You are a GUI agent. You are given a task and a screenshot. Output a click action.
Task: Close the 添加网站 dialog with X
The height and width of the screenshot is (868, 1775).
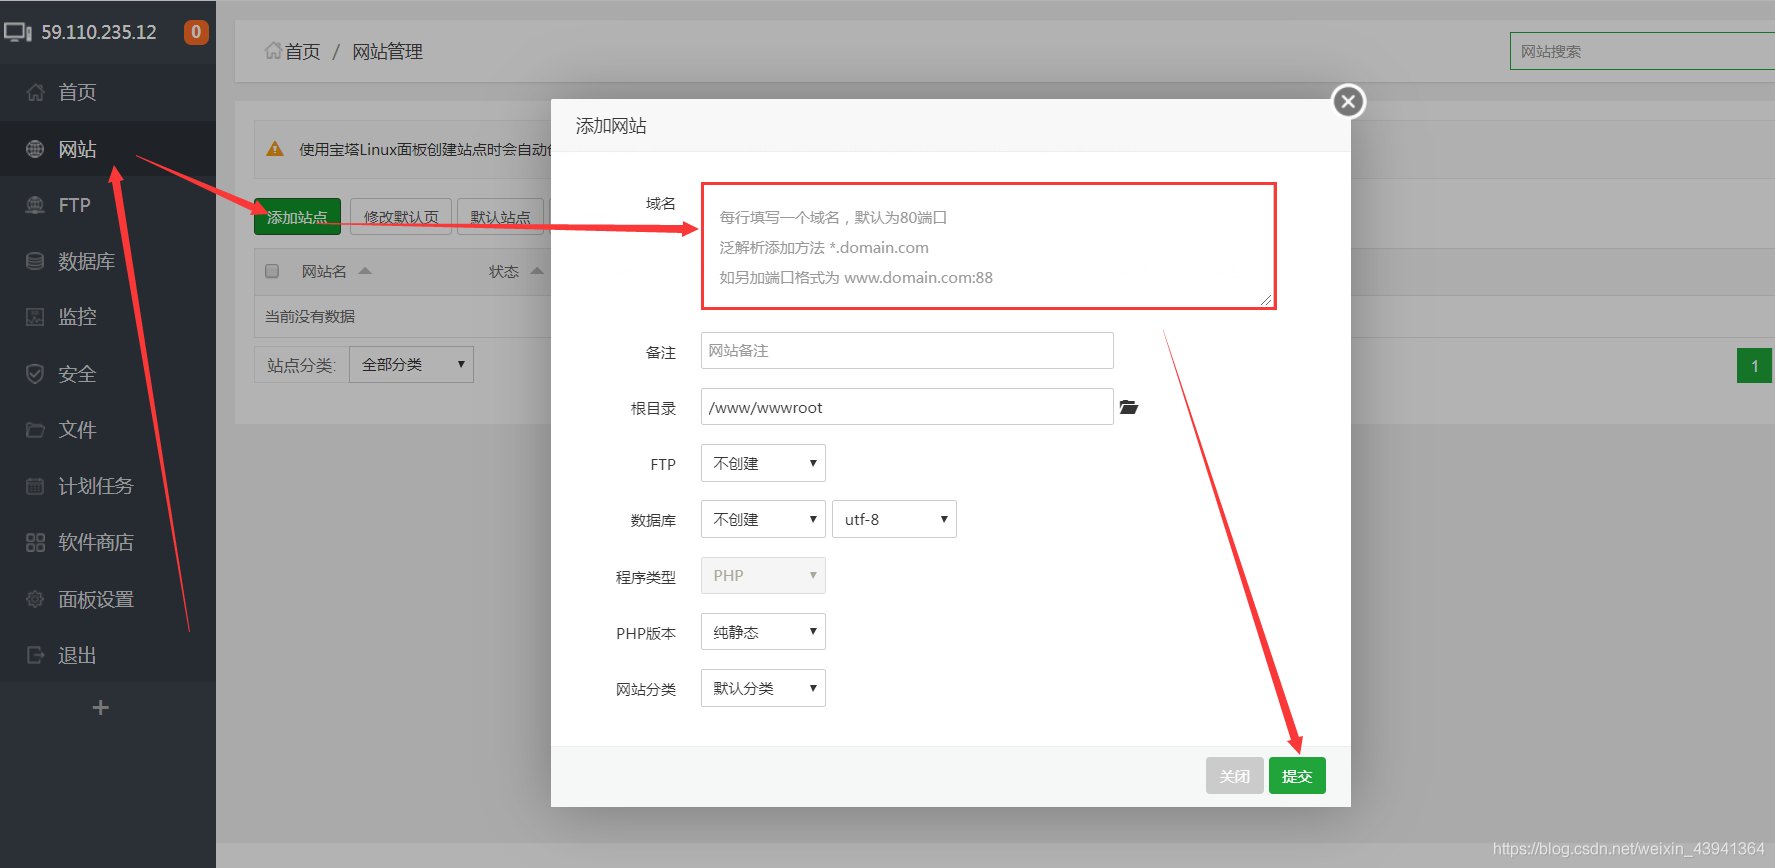click(1348, 101)
